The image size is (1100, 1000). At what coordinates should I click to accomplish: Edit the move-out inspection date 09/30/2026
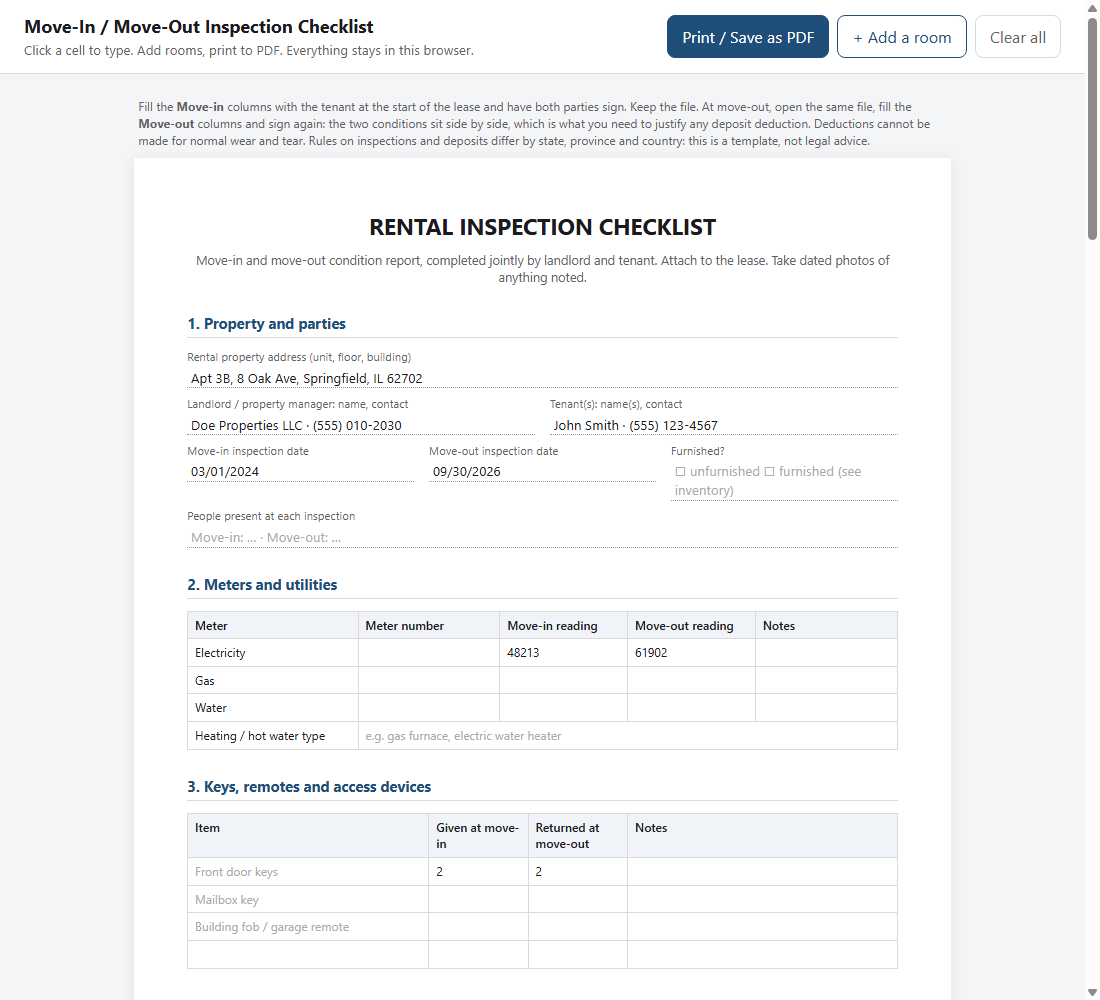tap(542, 472)
